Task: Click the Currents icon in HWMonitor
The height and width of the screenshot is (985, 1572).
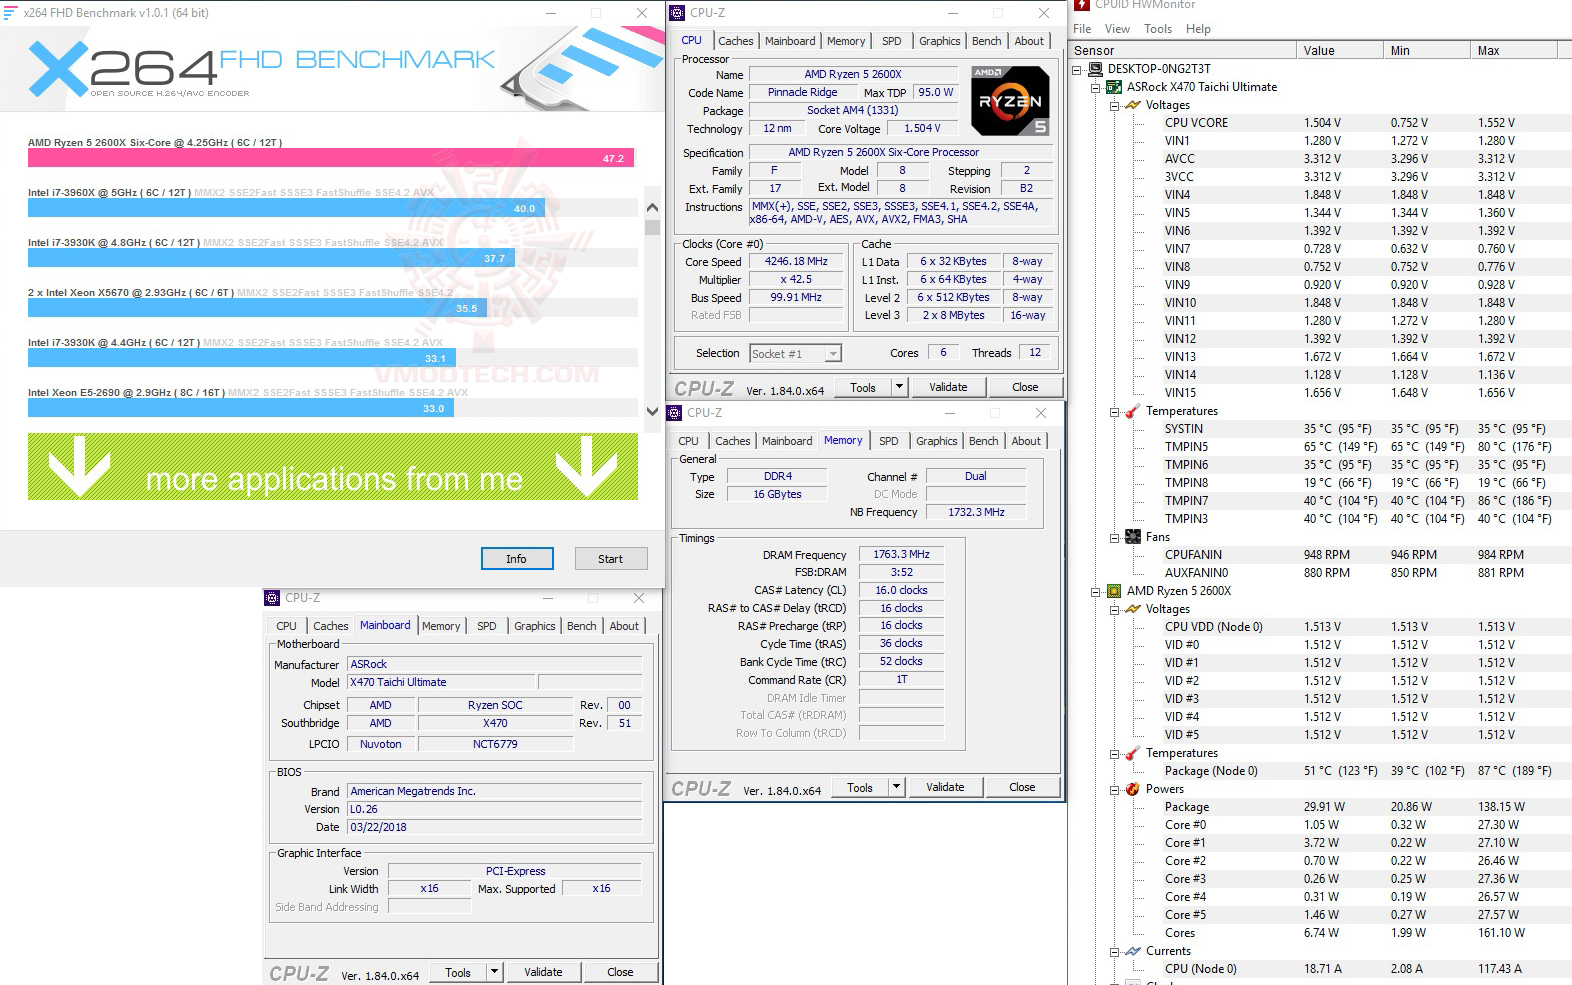Action: click(x=1132, y=951)
